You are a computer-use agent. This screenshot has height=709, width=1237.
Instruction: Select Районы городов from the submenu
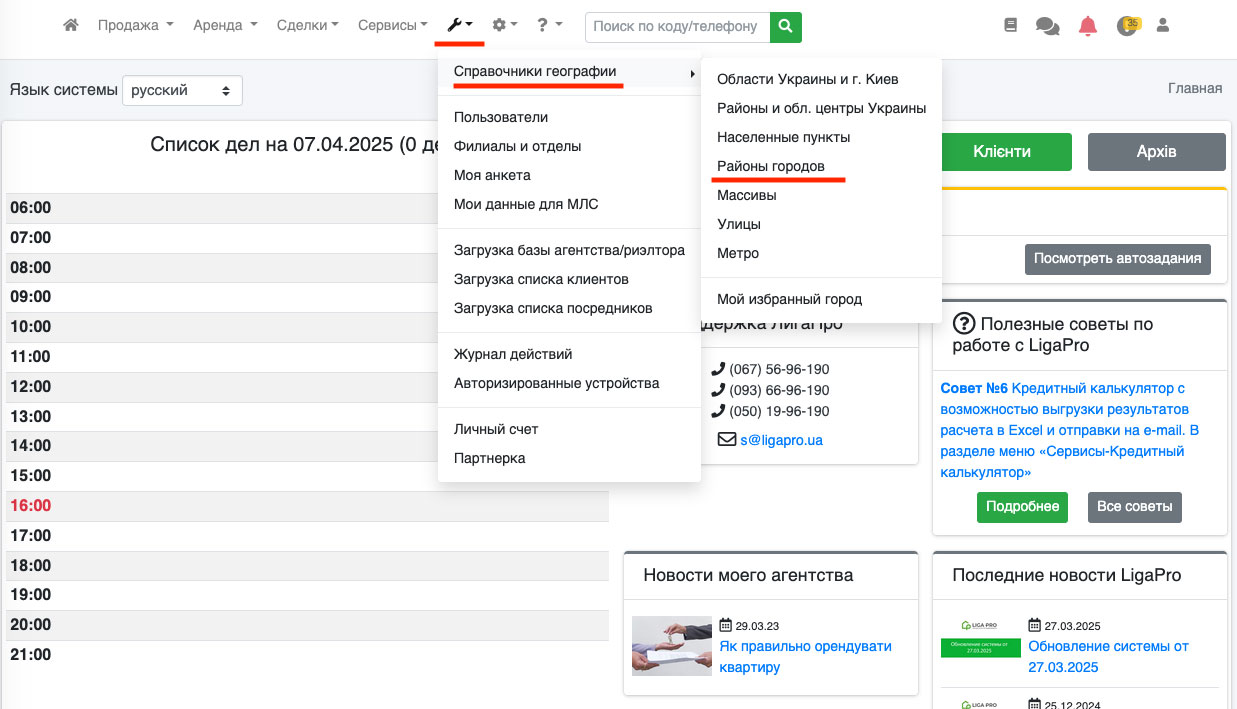(x=770, y=166)
